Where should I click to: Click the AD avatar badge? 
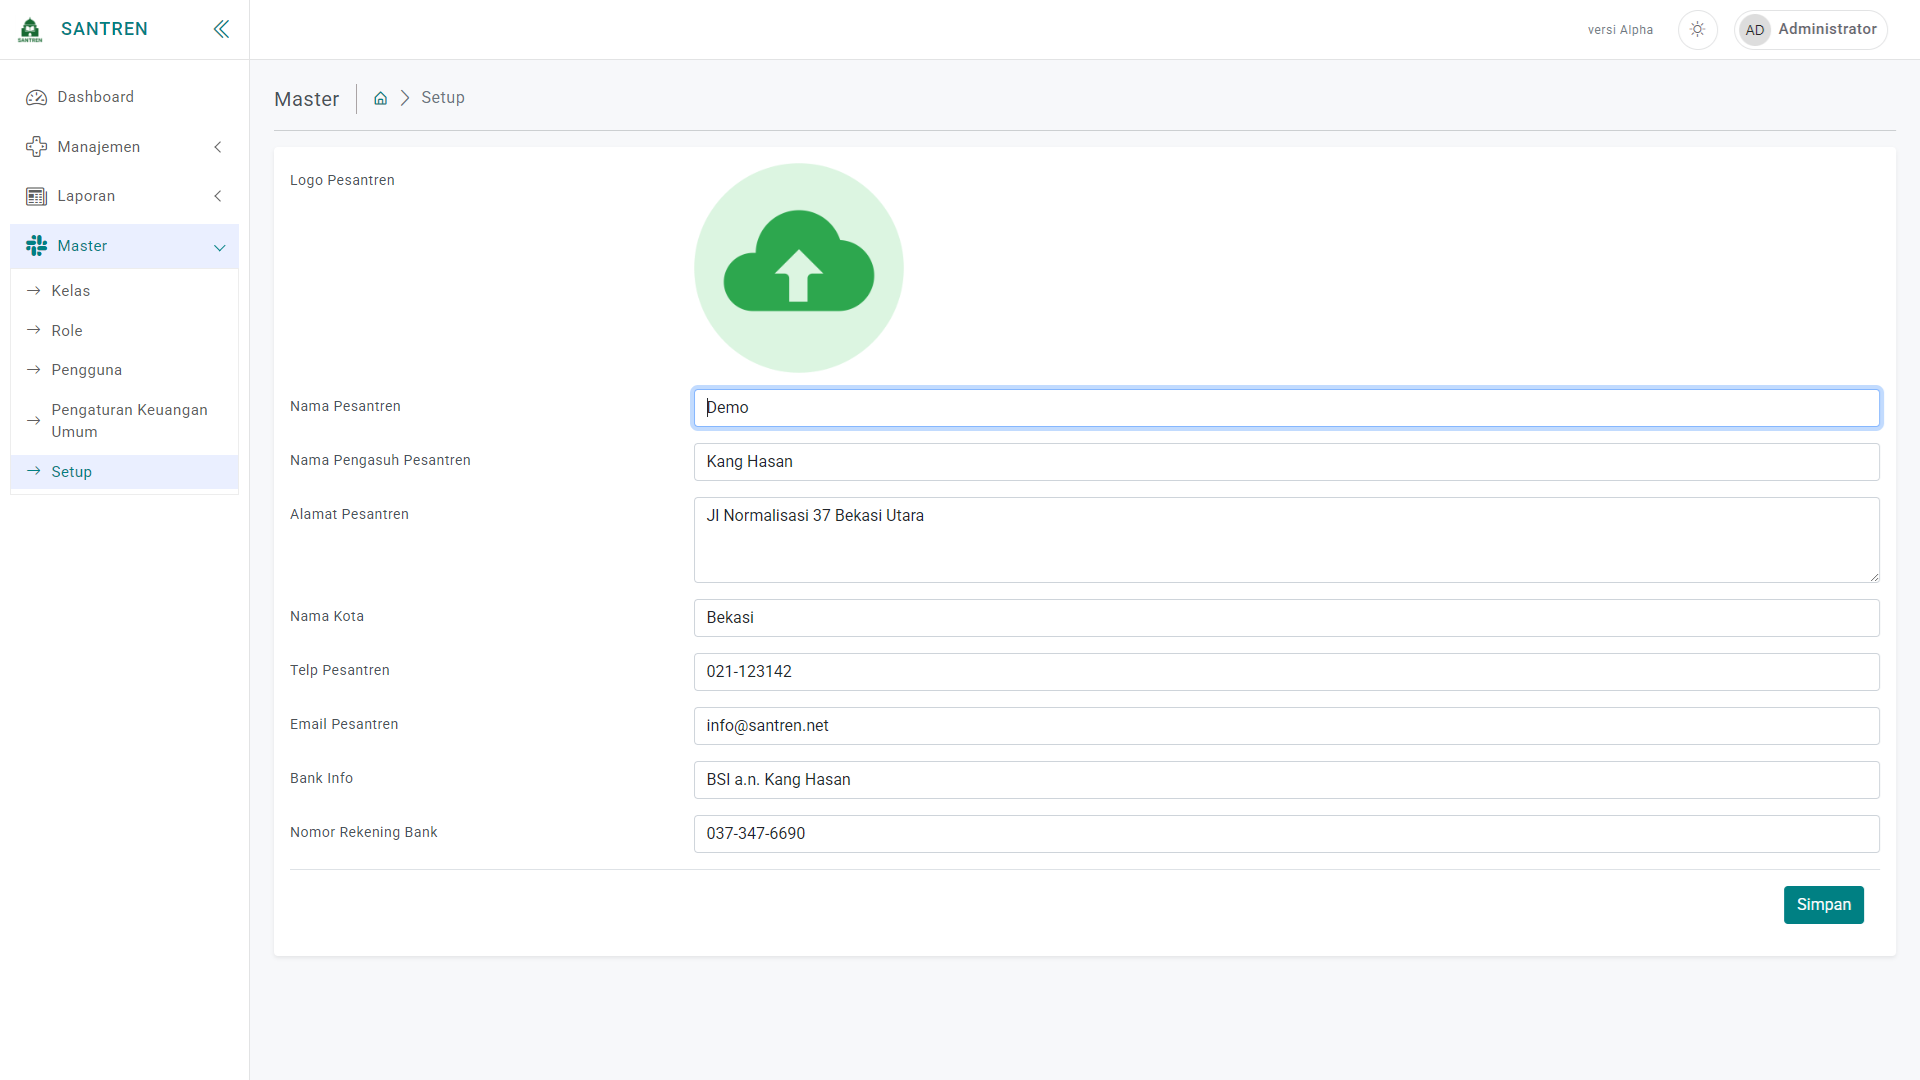coord(1754,30)
